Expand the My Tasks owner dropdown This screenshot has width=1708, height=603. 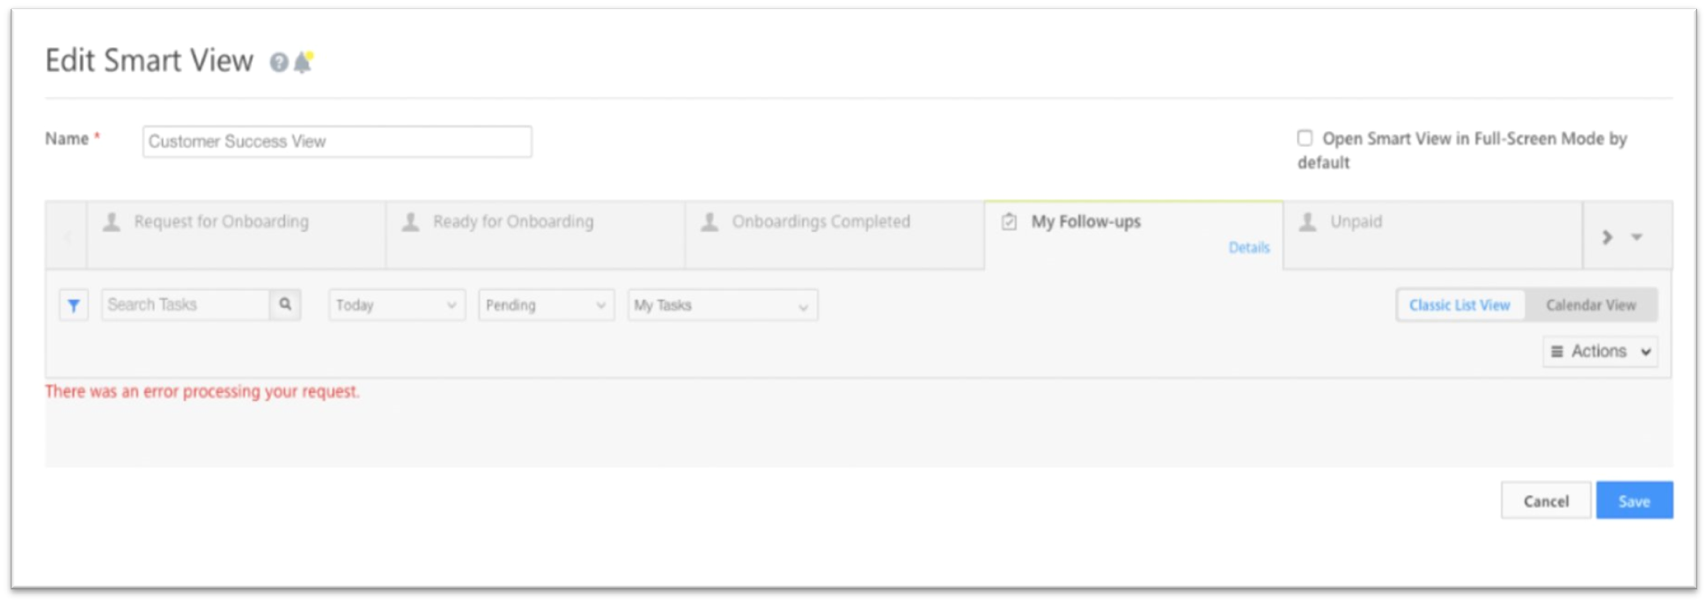722,305
